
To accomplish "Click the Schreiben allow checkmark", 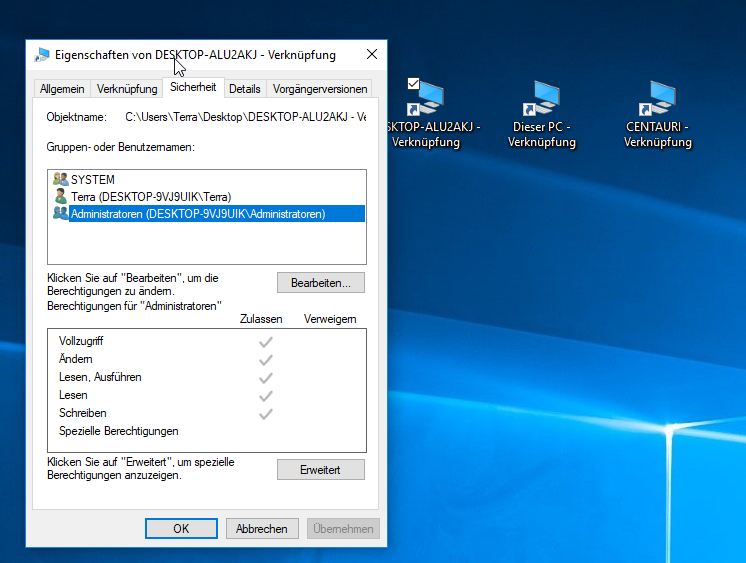I will point(265,414).
